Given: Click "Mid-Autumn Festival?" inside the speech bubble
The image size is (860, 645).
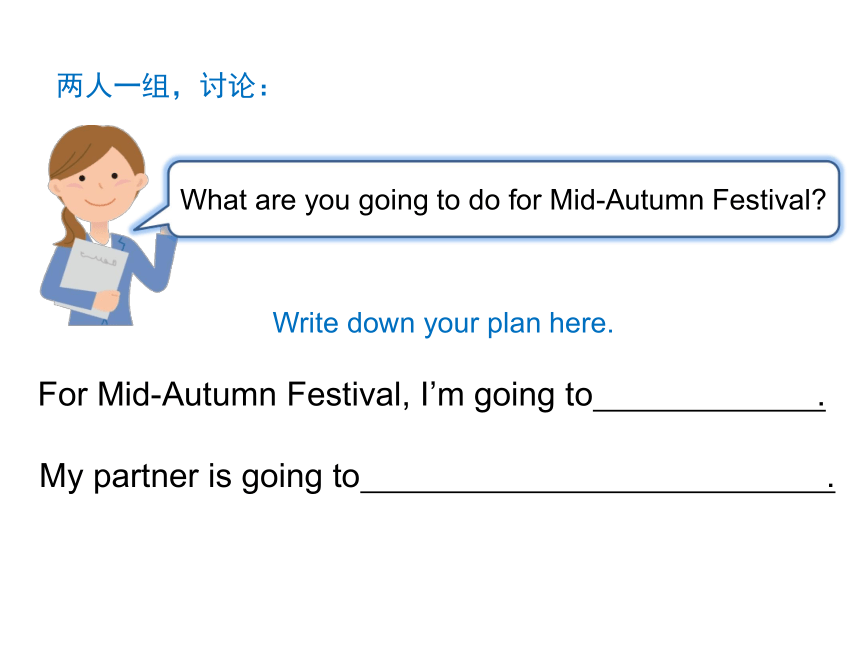Looking at the screenshot, I should click(688, 199).
